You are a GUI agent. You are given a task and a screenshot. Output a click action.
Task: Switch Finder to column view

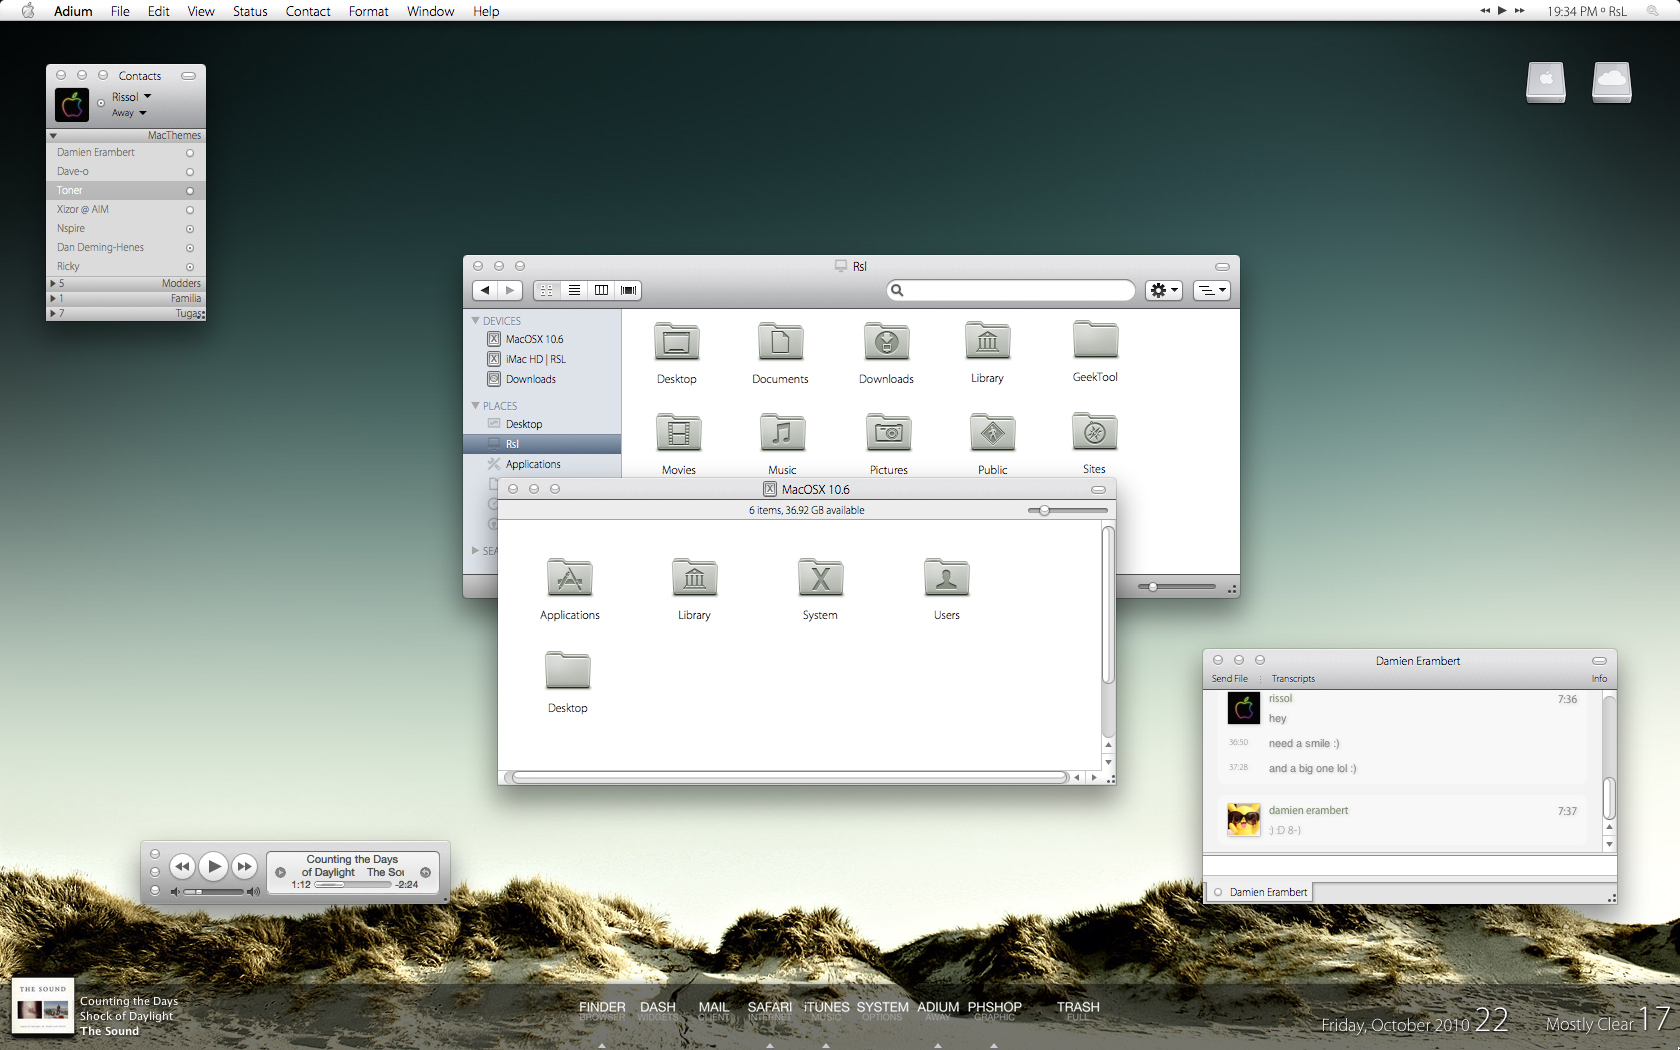[x=601, y=290]
